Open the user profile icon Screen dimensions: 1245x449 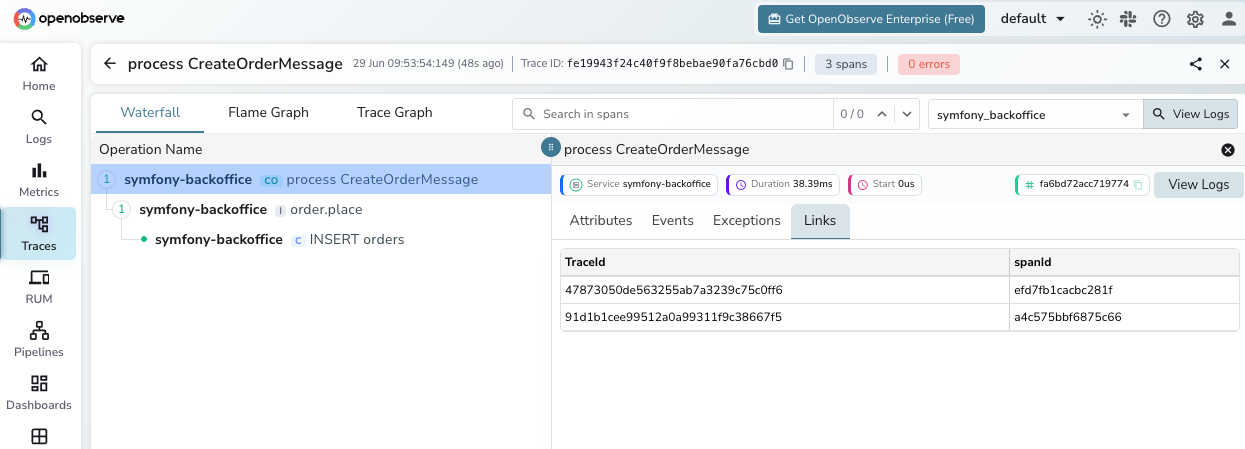[1229, 19]
